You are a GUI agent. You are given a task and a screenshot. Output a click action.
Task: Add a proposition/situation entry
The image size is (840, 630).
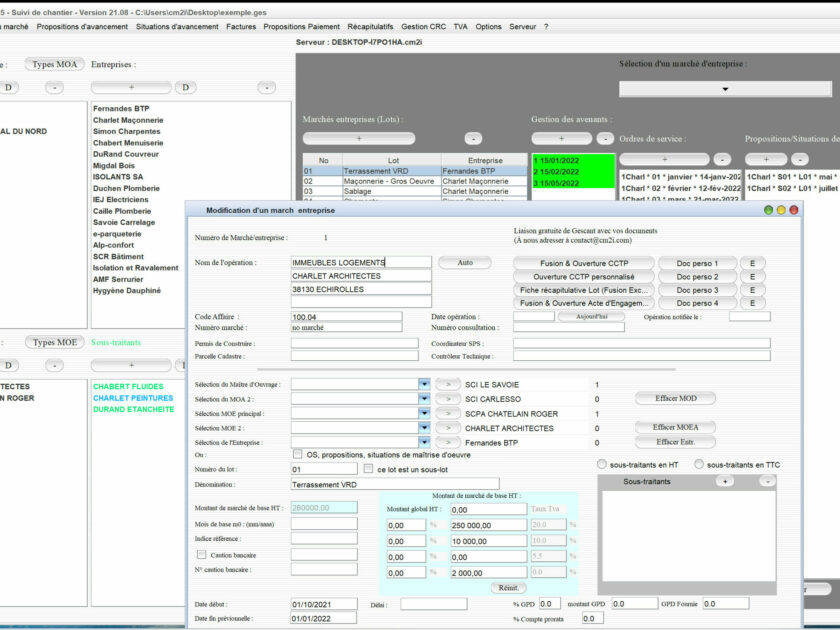[766, 159]
